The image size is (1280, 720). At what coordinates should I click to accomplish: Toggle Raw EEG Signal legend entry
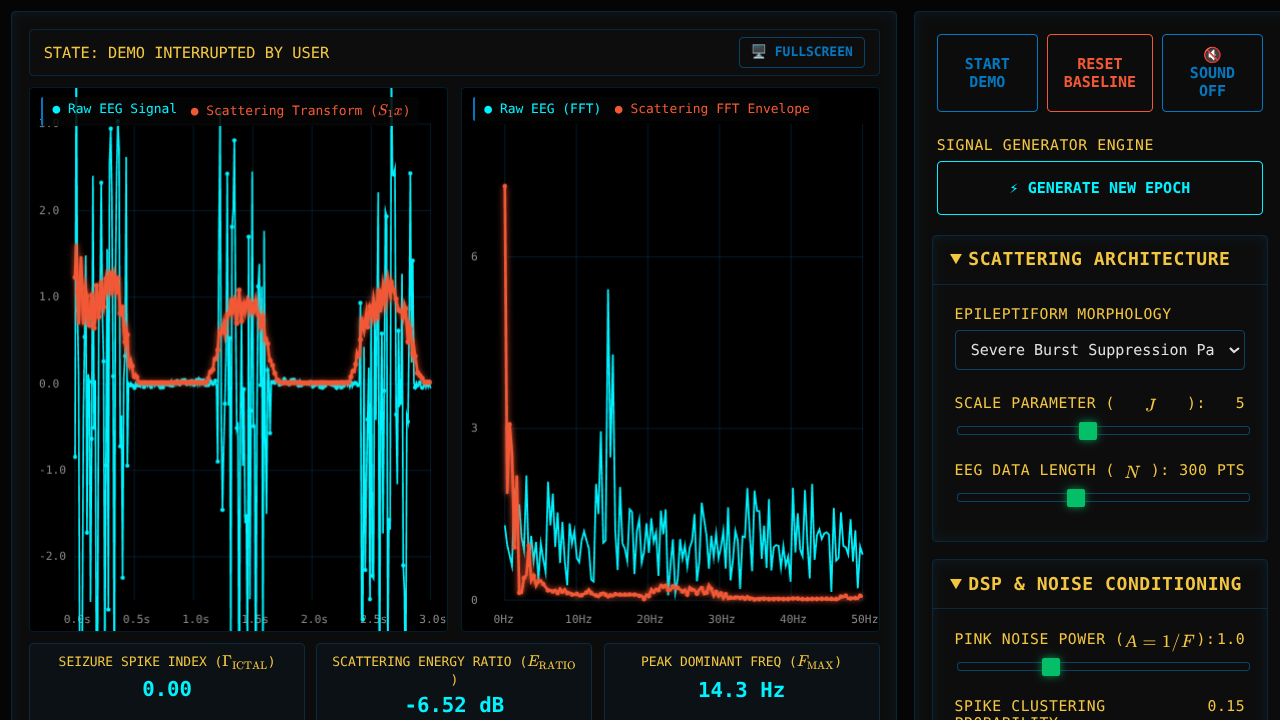[x=114, y=109]
